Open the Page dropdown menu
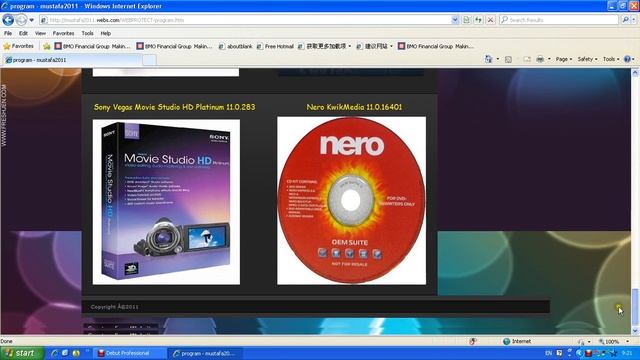Viewport: 640px width, 360px height. pyautogui.click(x=564, y=59)
